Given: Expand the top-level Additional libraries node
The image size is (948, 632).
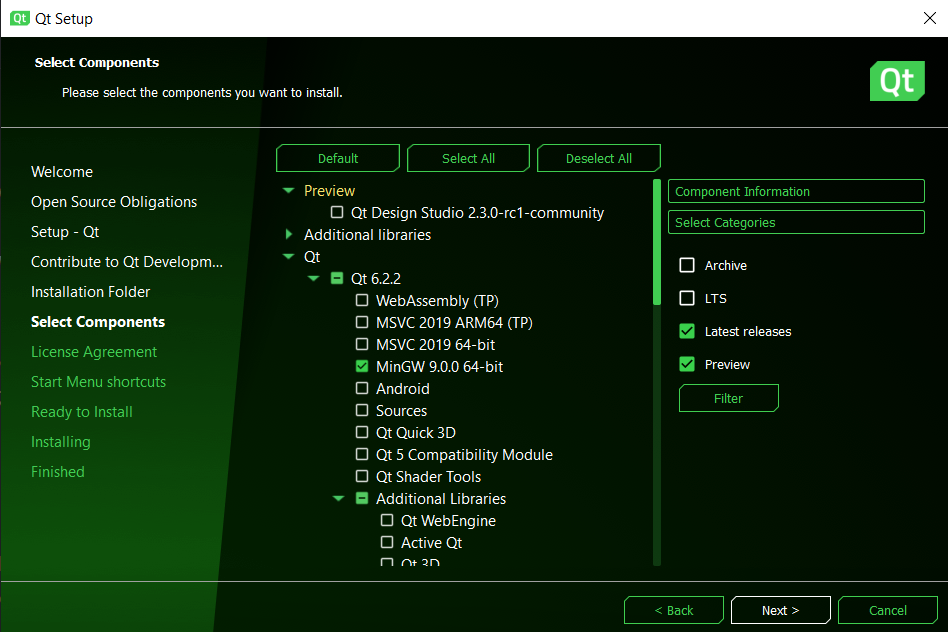Looking at the screenshot, I should 288,234.
